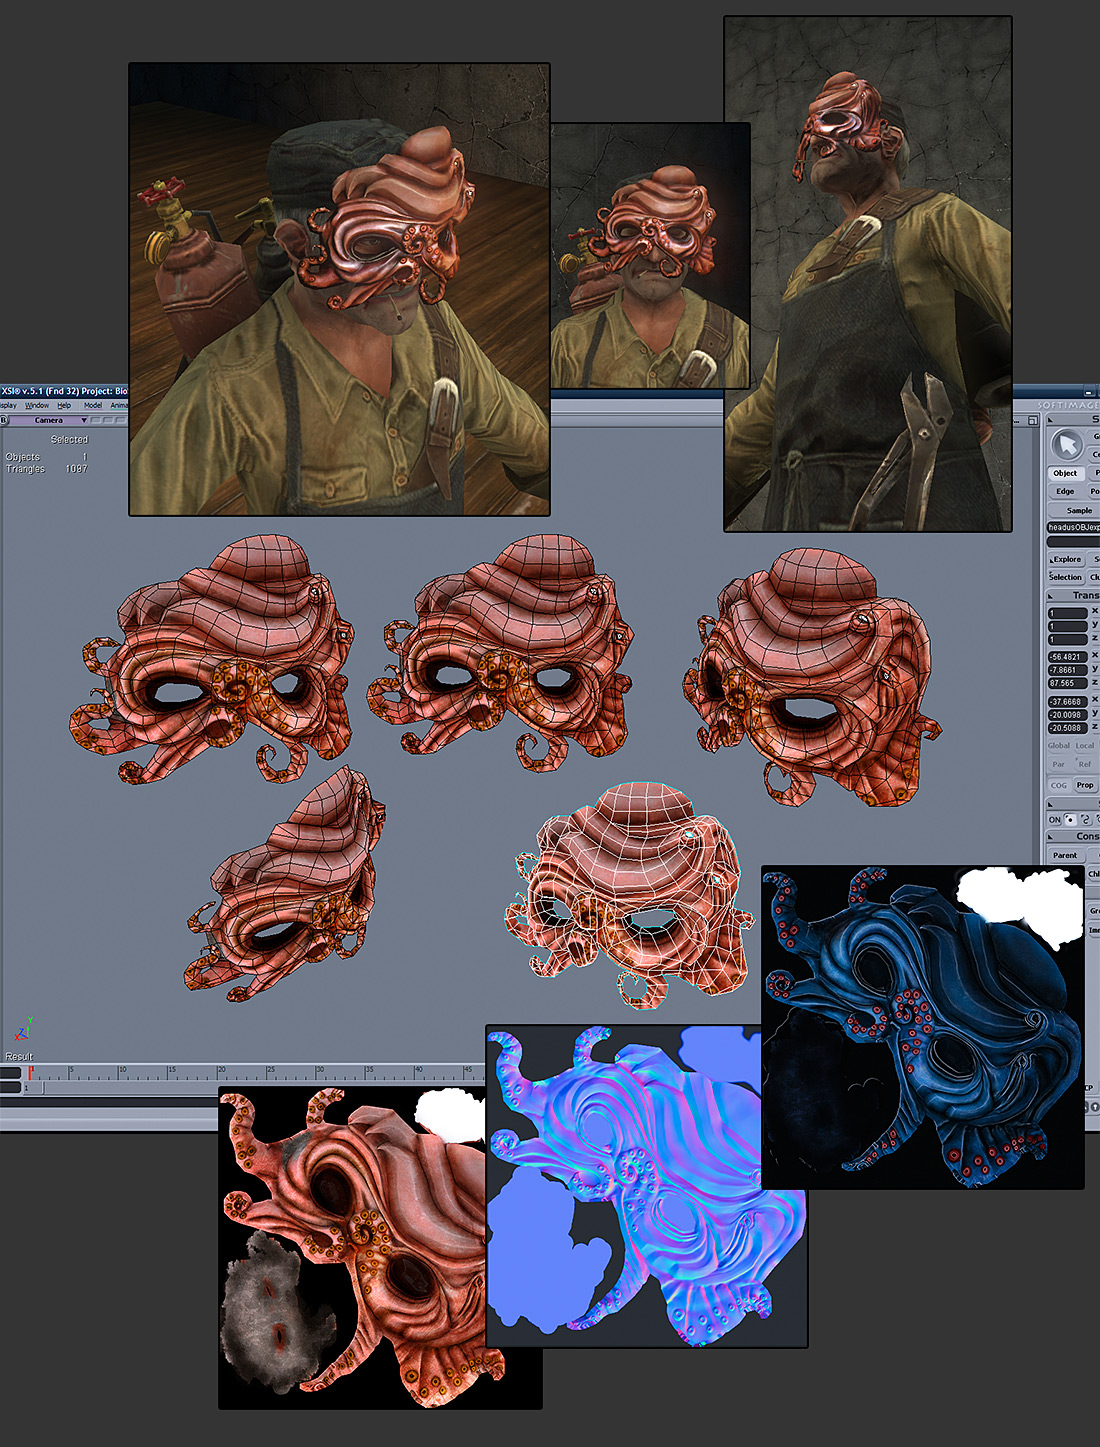Click the Sample filter button
The image size is (1100, 1447).
1075,510
